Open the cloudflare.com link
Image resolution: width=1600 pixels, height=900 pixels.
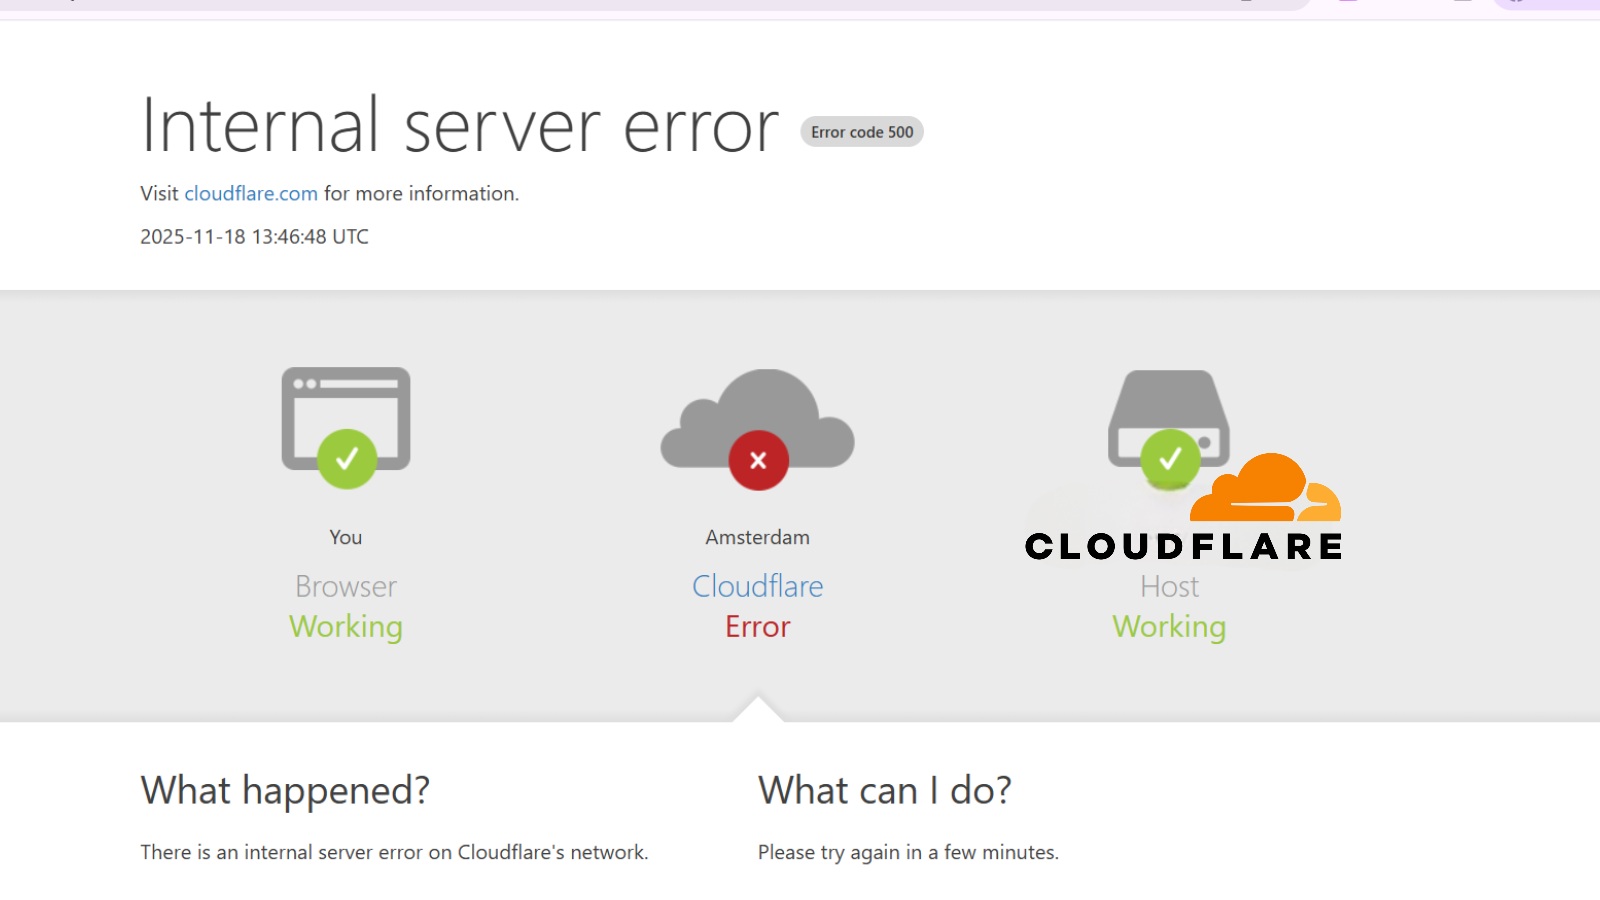click(251, 193)
